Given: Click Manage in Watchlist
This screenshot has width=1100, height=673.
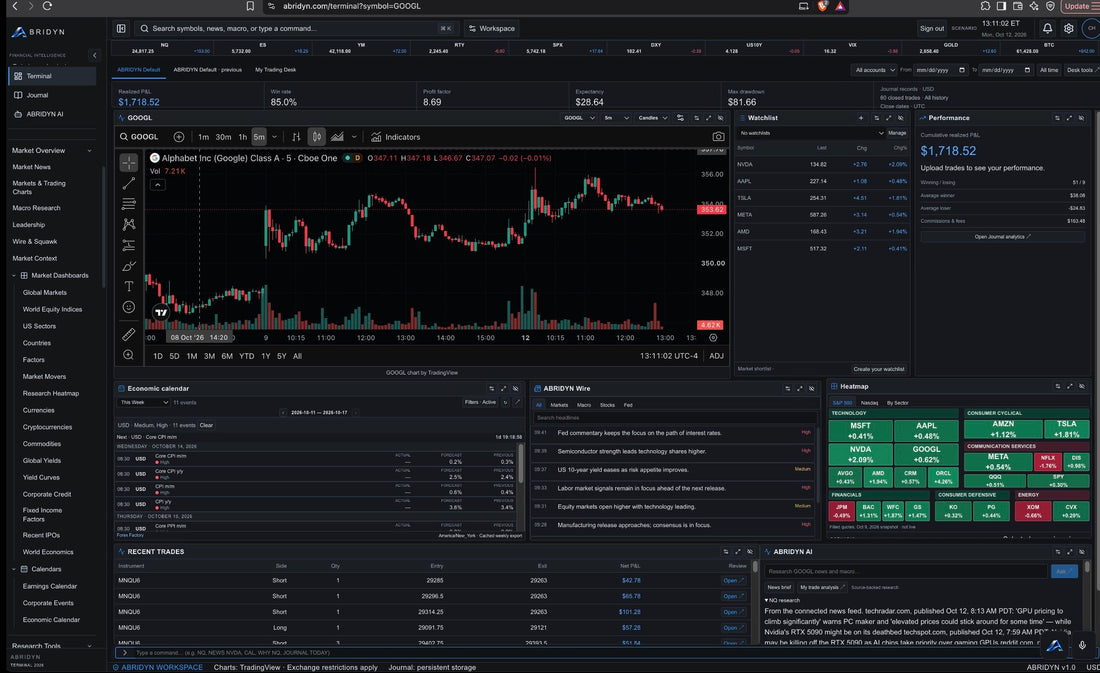Looking at the screenshot, I should pos(897,133).
